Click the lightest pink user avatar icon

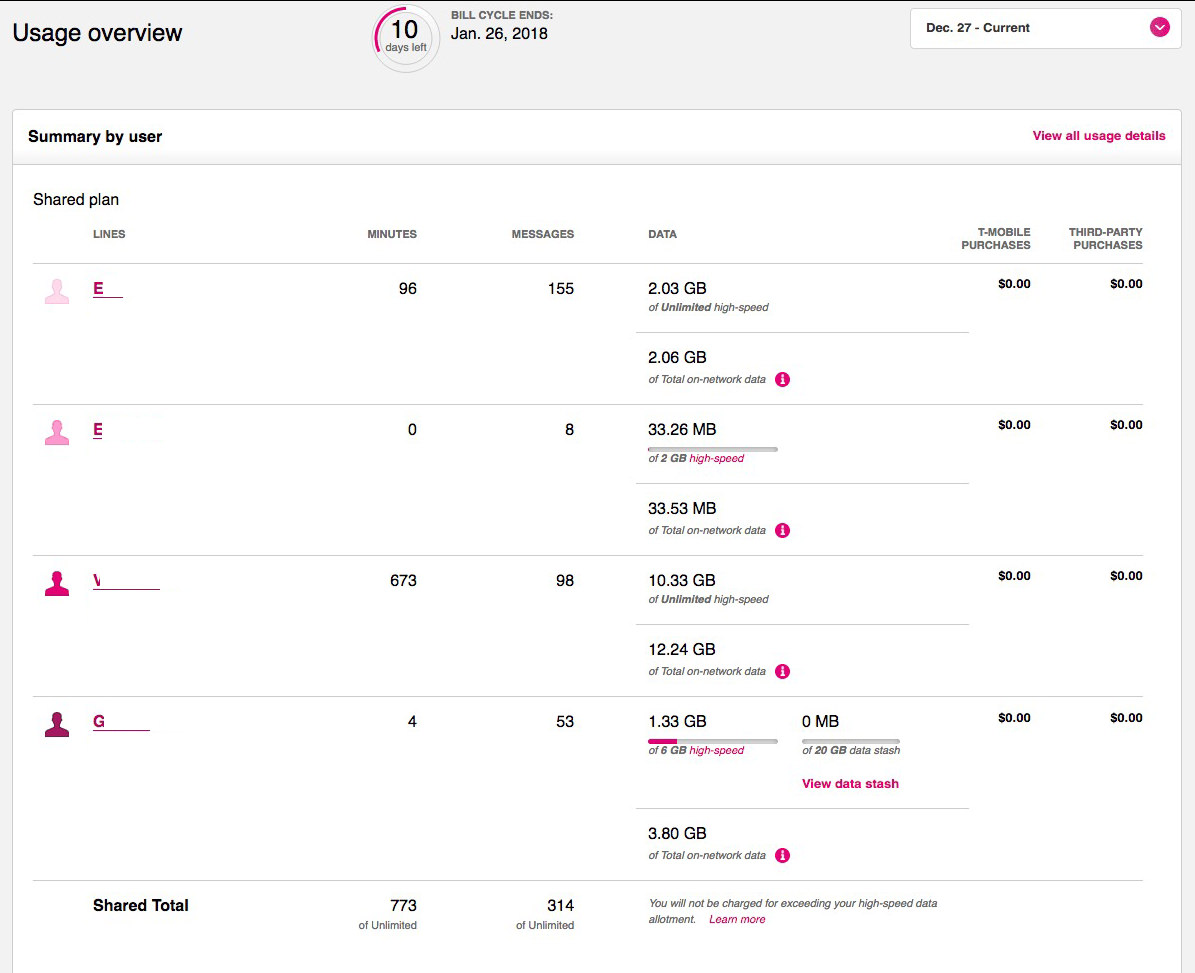coord(57,291)
